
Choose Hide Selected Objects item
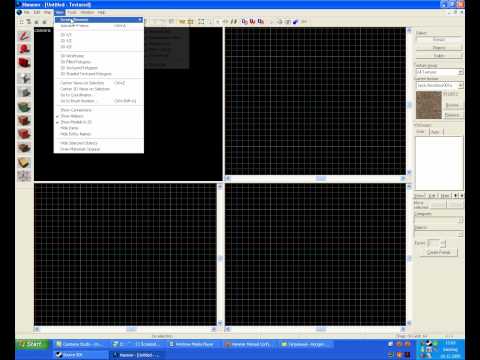click(x=99, y=143)
